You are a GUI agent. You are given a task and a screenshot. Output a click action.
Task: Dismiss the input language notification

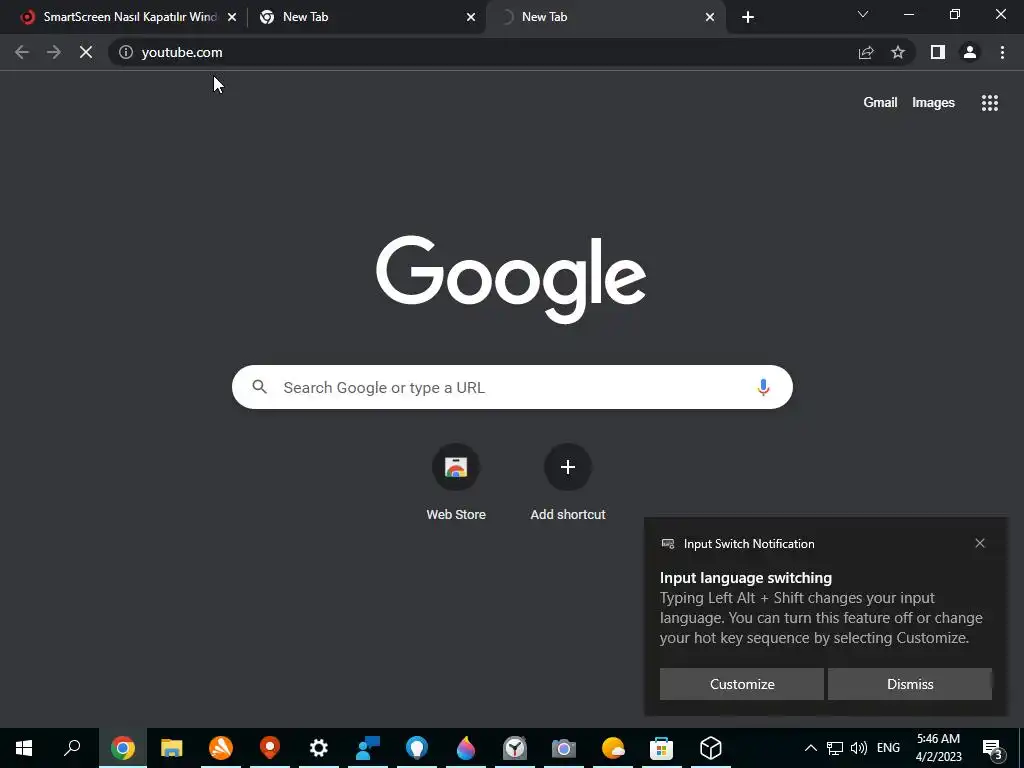tap(910, 684)
